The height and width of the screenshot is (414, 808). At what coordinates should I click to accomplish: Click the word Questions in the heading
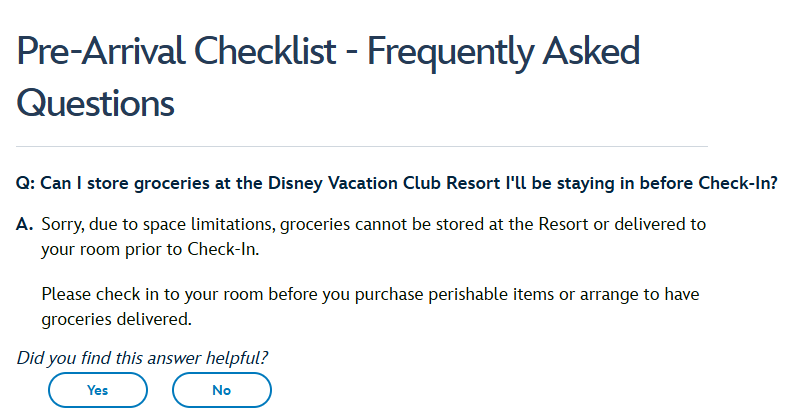(96, 101)
